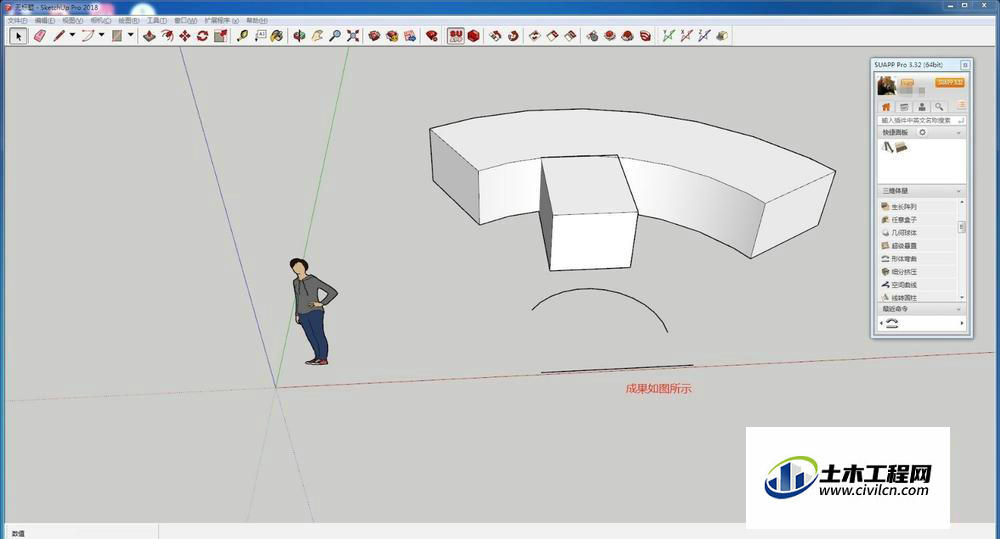Click the red ruby gem icon

coord(432,36)
